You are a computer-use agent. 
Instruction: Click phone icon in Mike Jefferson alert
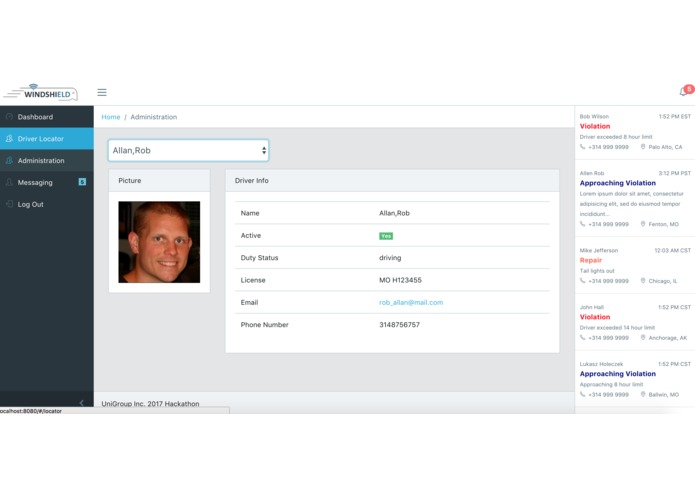583,280
